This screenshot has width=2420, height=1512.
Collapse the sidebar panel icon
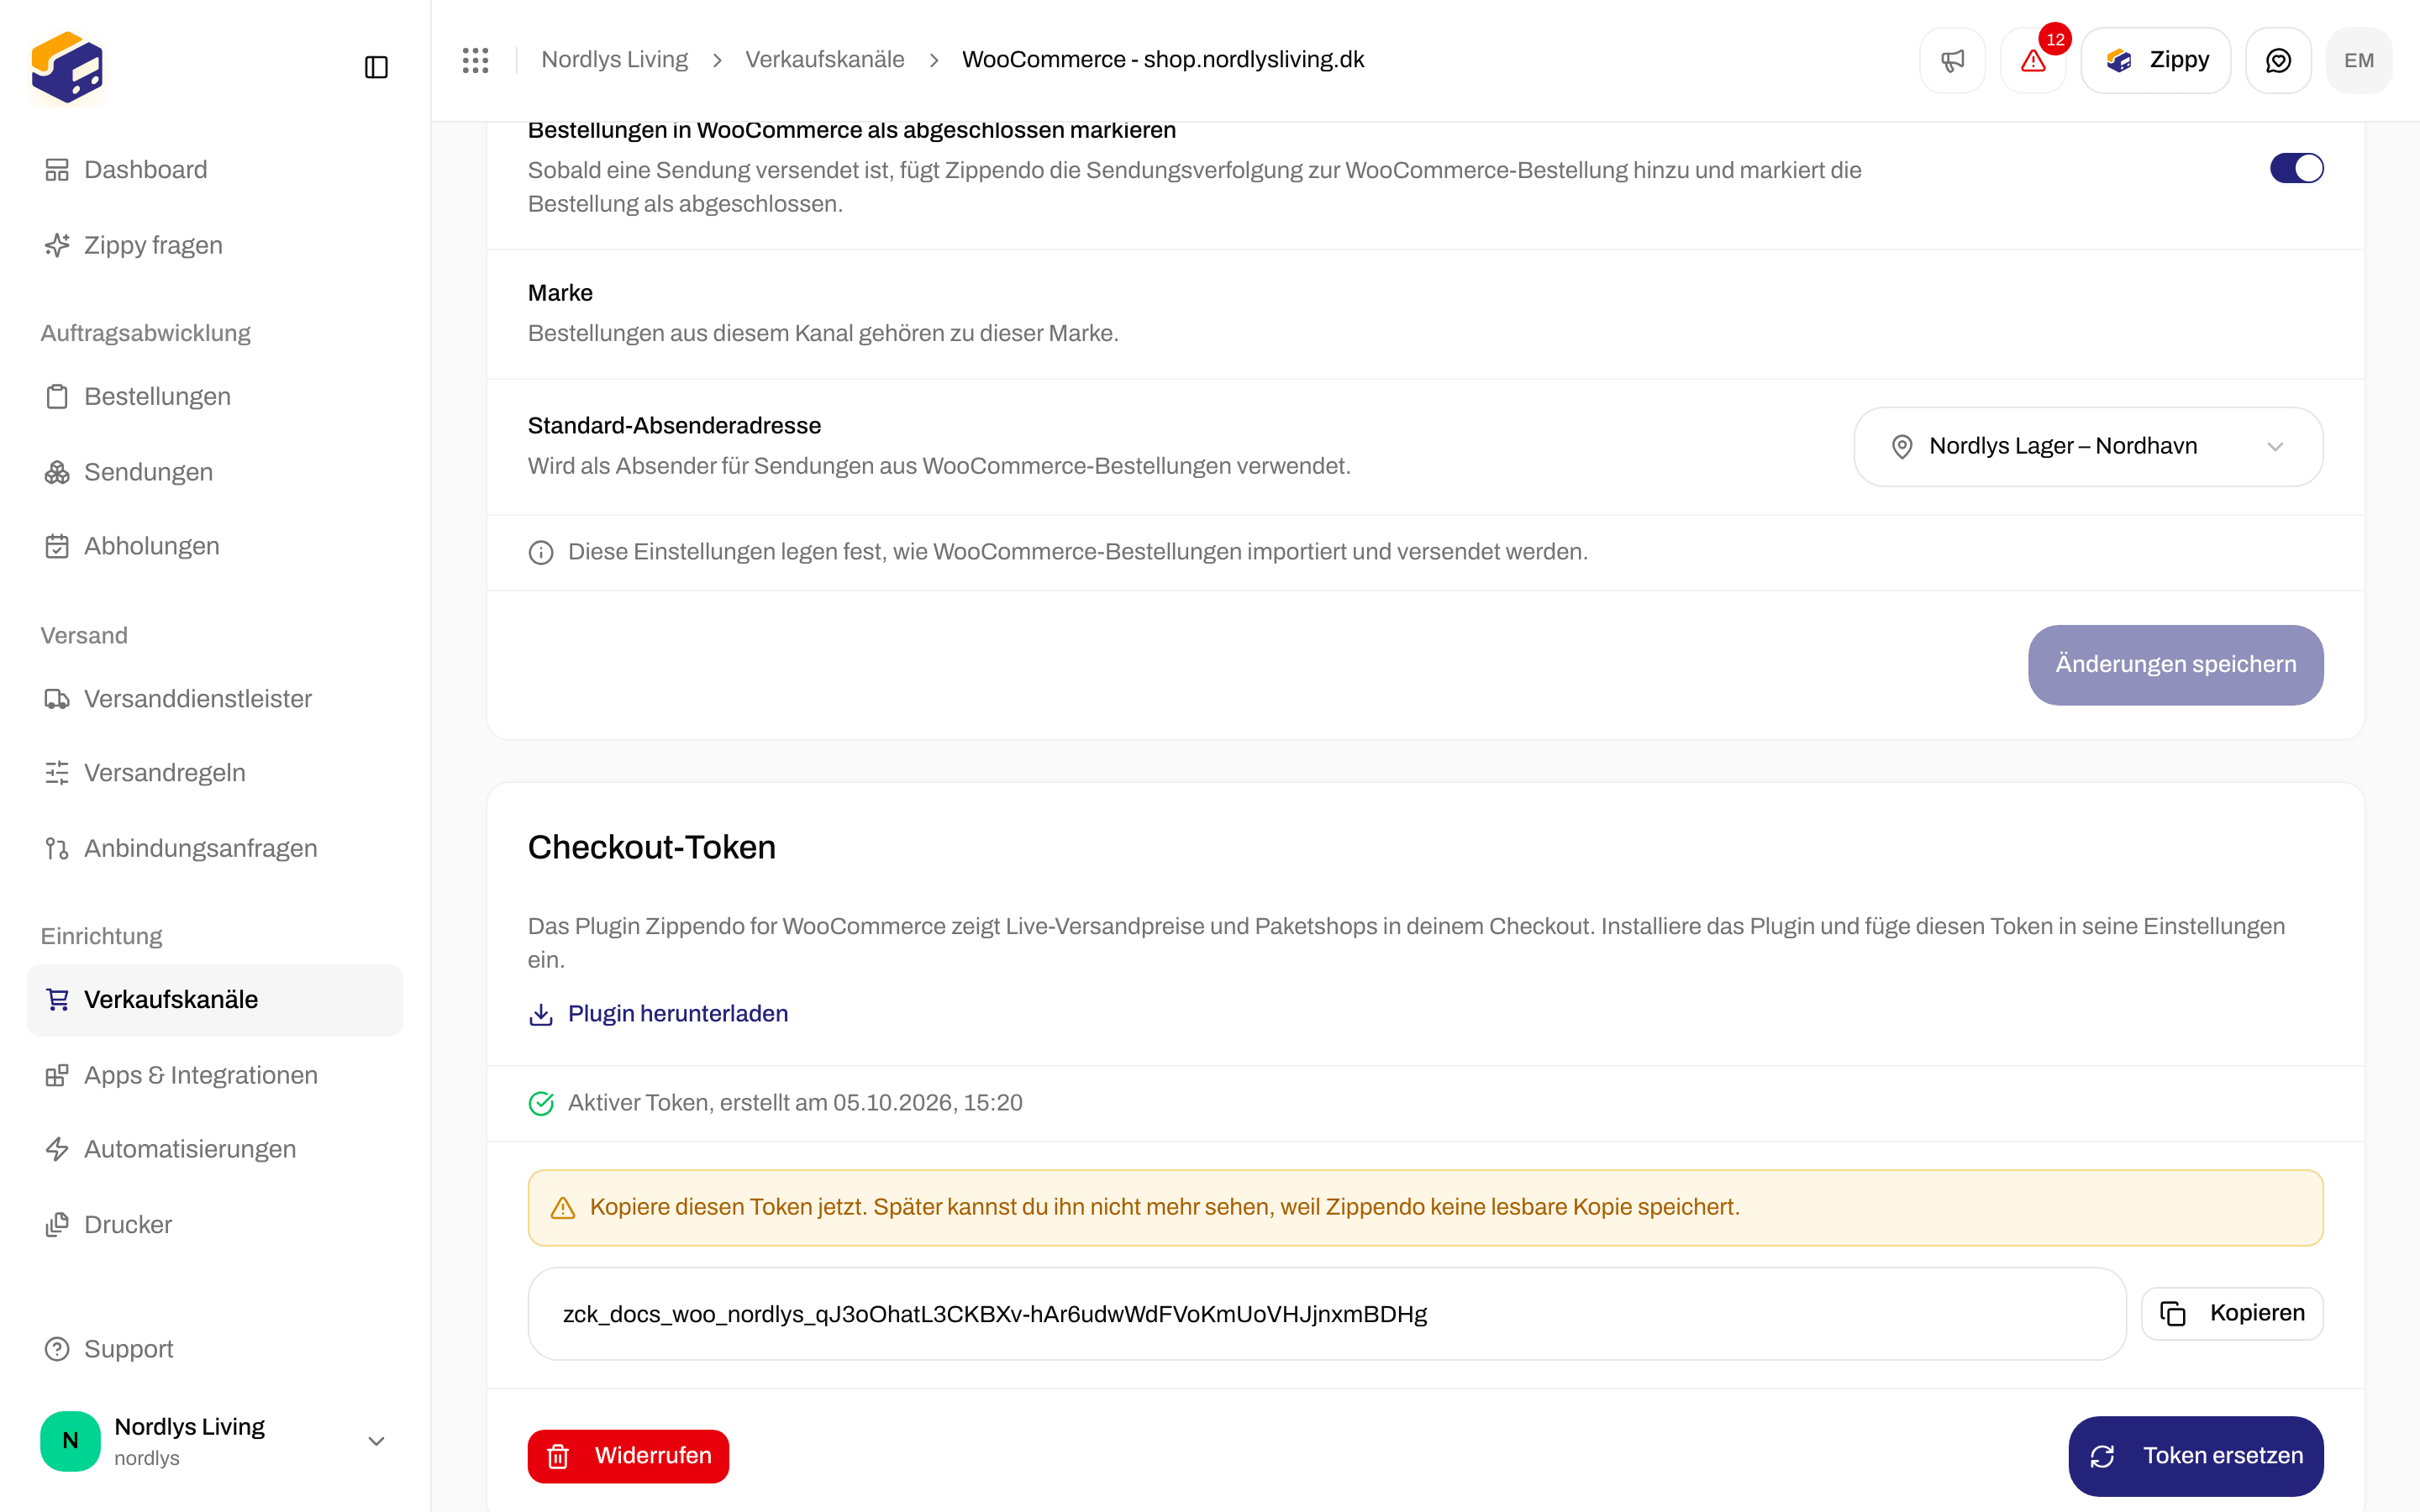376,67
